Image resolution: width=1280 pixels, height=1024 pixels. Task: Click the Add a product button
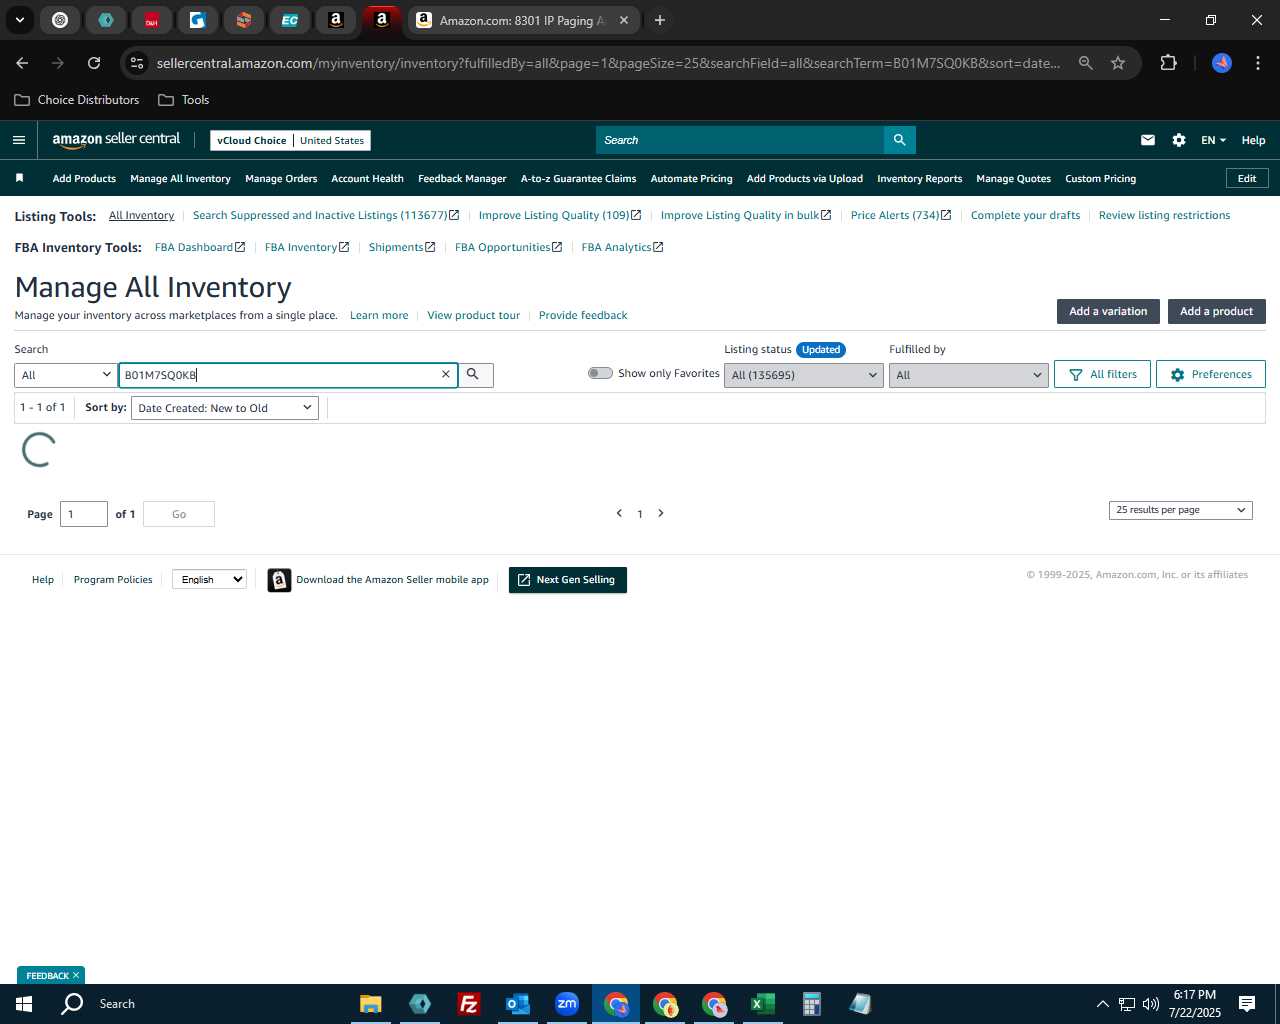(1216, 311)
